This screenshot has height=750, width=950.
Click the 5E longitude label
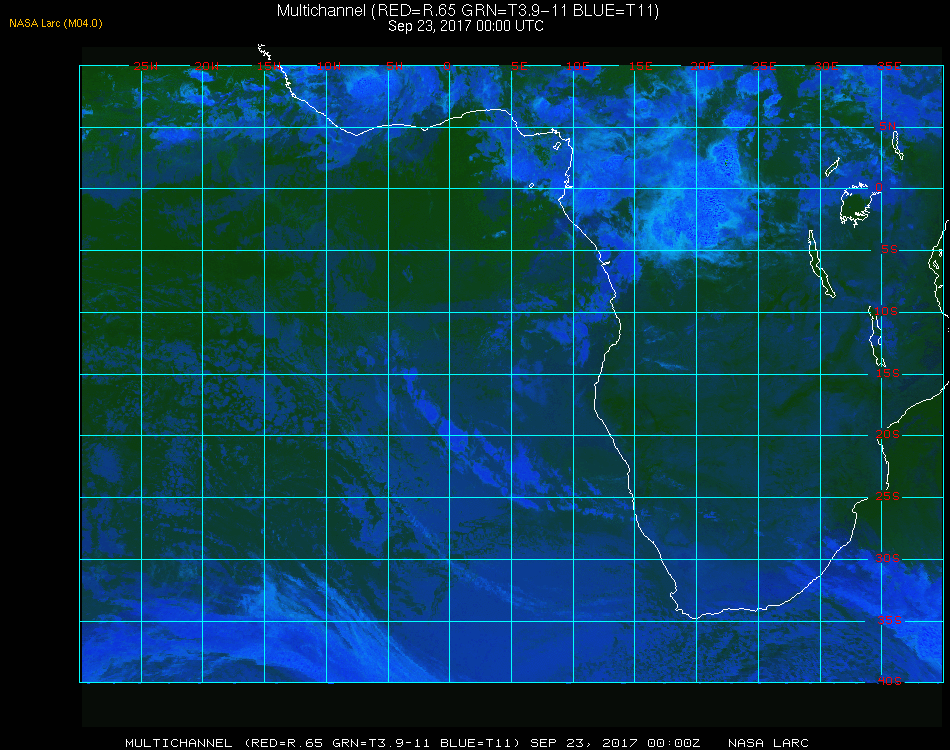[519, 66]
